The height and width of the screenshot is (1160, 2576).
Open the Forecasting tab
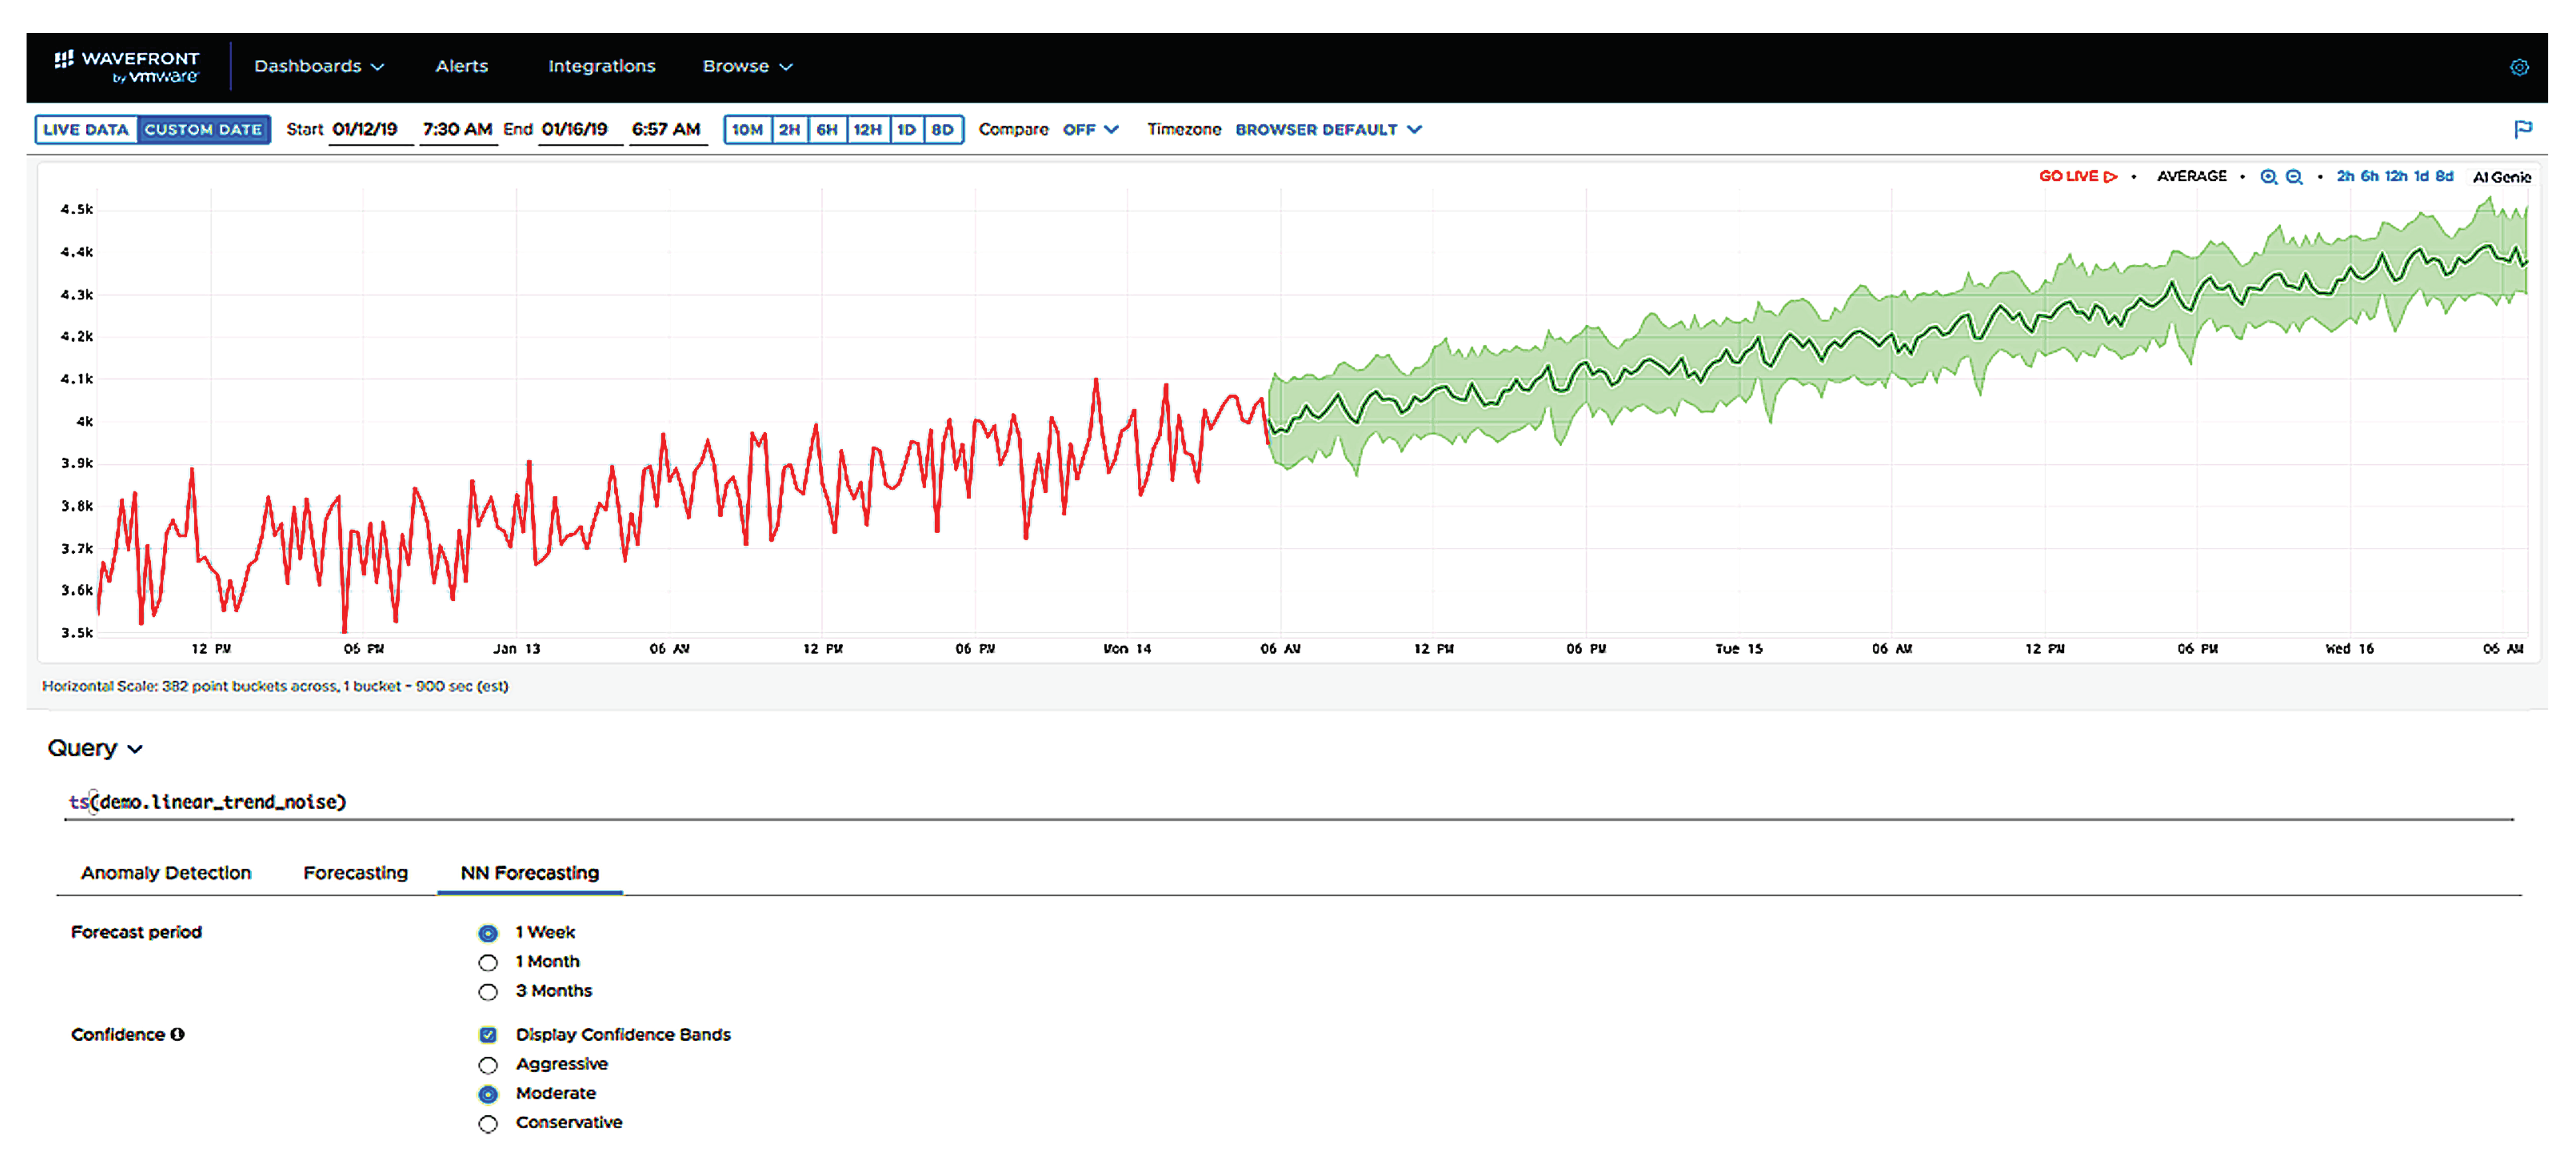(355, 873)
